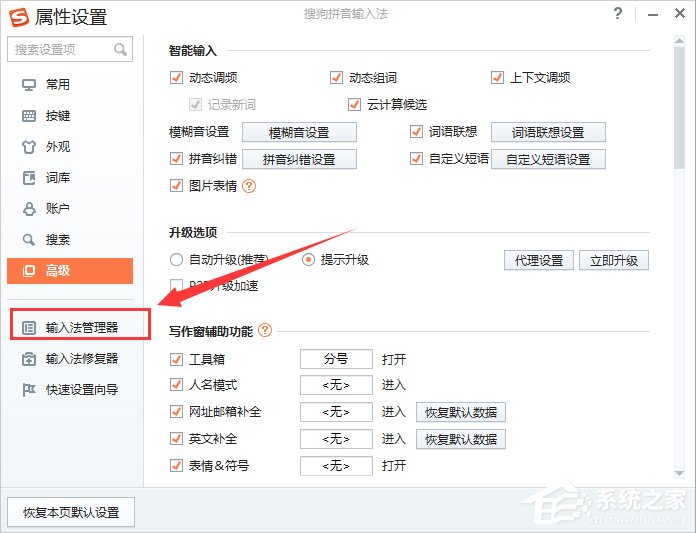Toggle 人名模式 checkbox

point(176,385)
